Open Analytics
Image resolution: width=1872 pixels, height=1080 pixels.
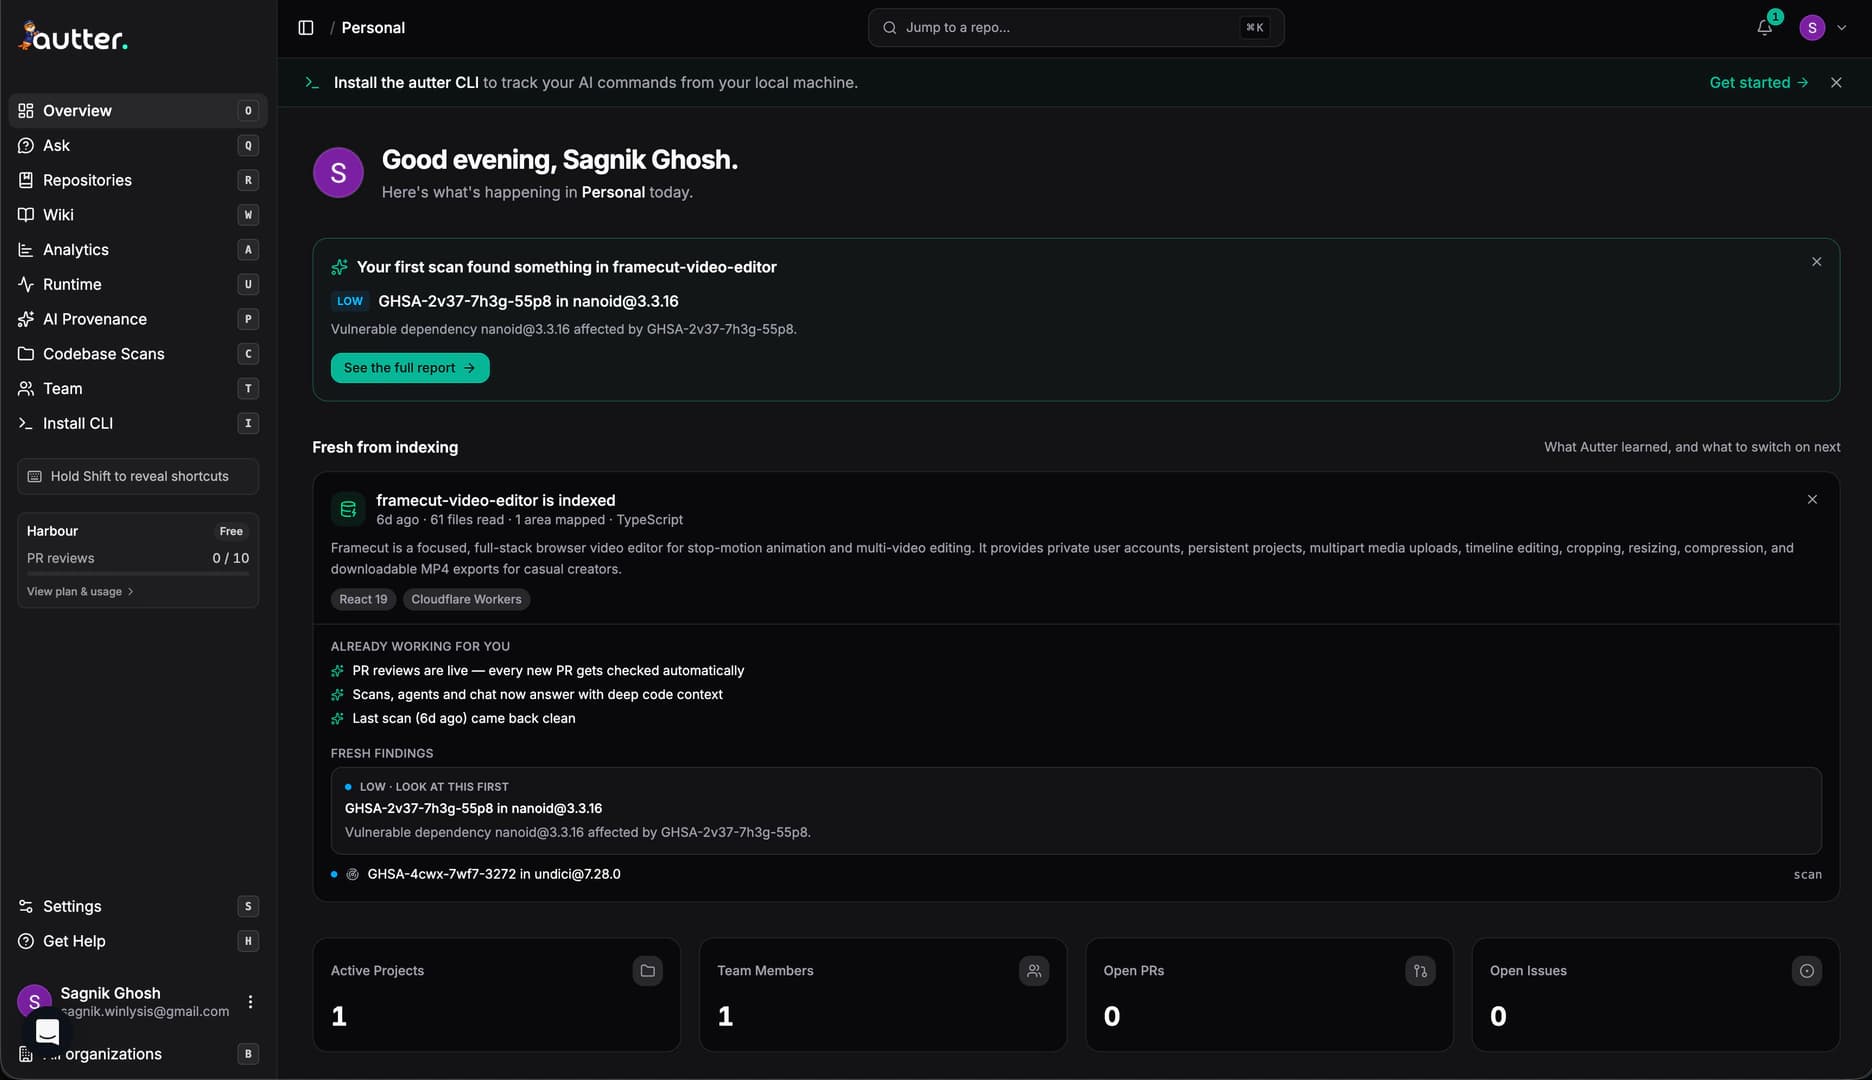pos(138,250)
